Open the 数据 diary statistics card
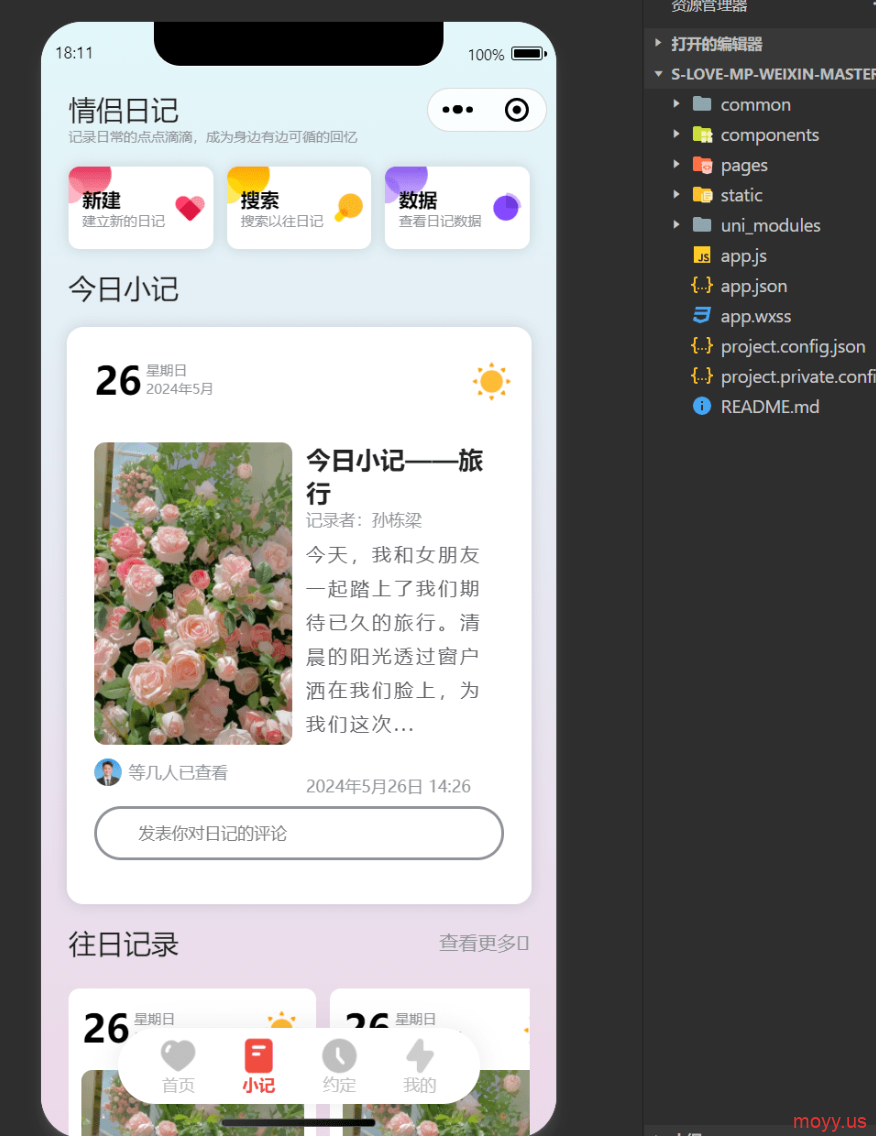 click(457, 208)
